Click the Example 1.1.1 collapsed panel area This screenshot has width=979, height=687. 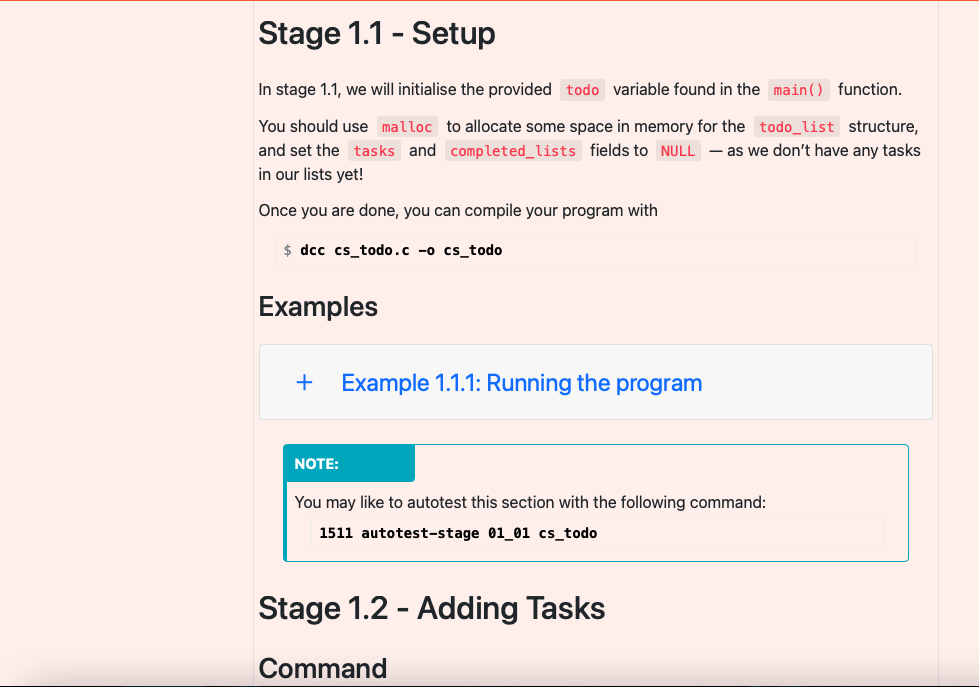[595, 382]
